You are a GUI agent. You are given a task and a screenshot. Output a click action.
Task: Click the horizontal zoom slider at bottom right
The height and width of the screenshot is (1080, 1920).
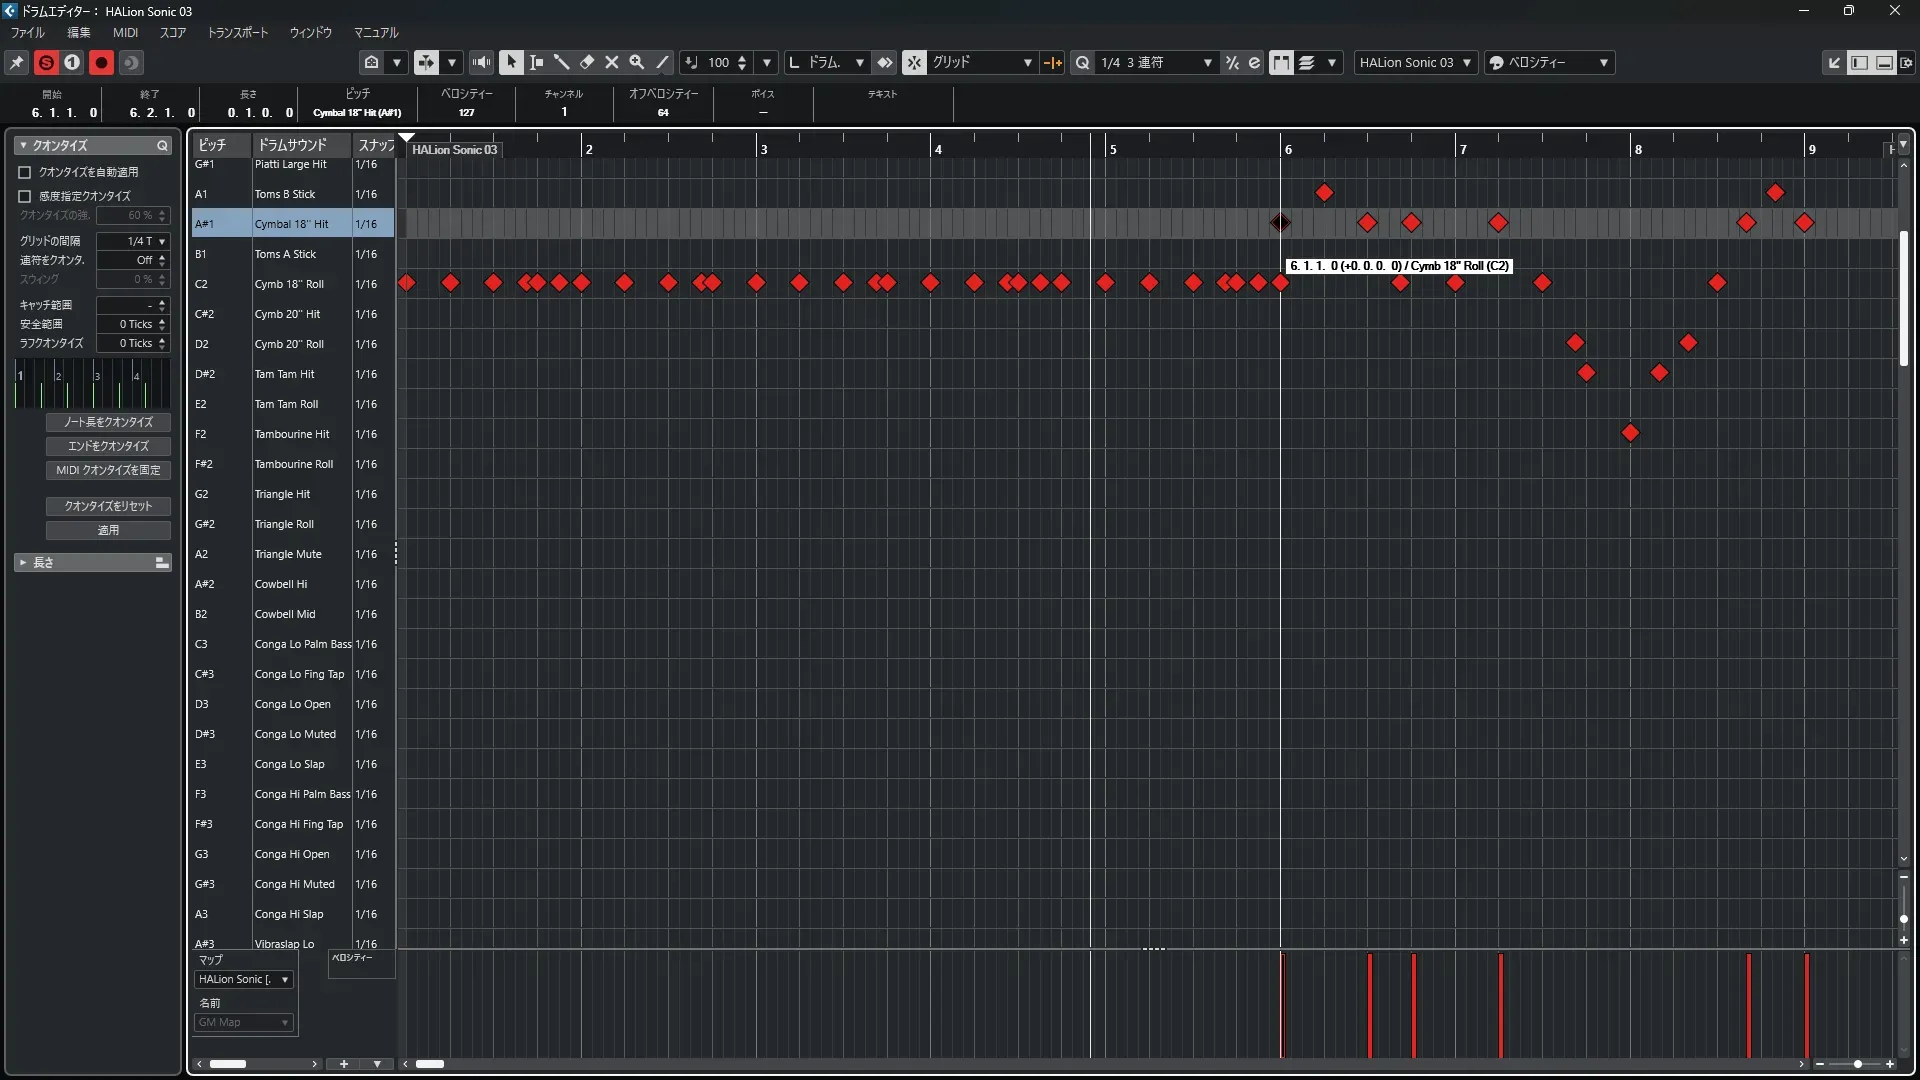pos(1857,1064)
